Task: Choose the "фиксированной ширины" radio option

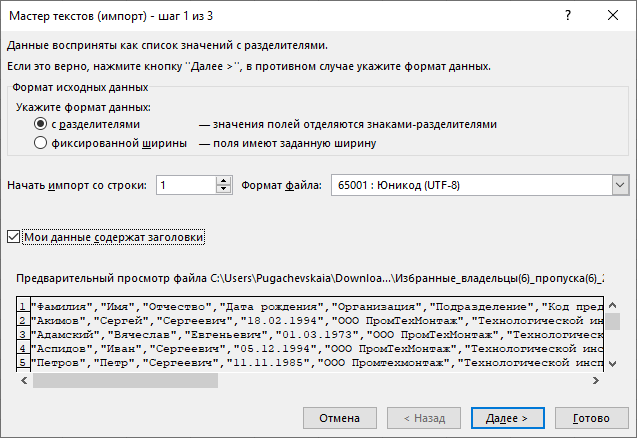Action: [x=41, y=143]
